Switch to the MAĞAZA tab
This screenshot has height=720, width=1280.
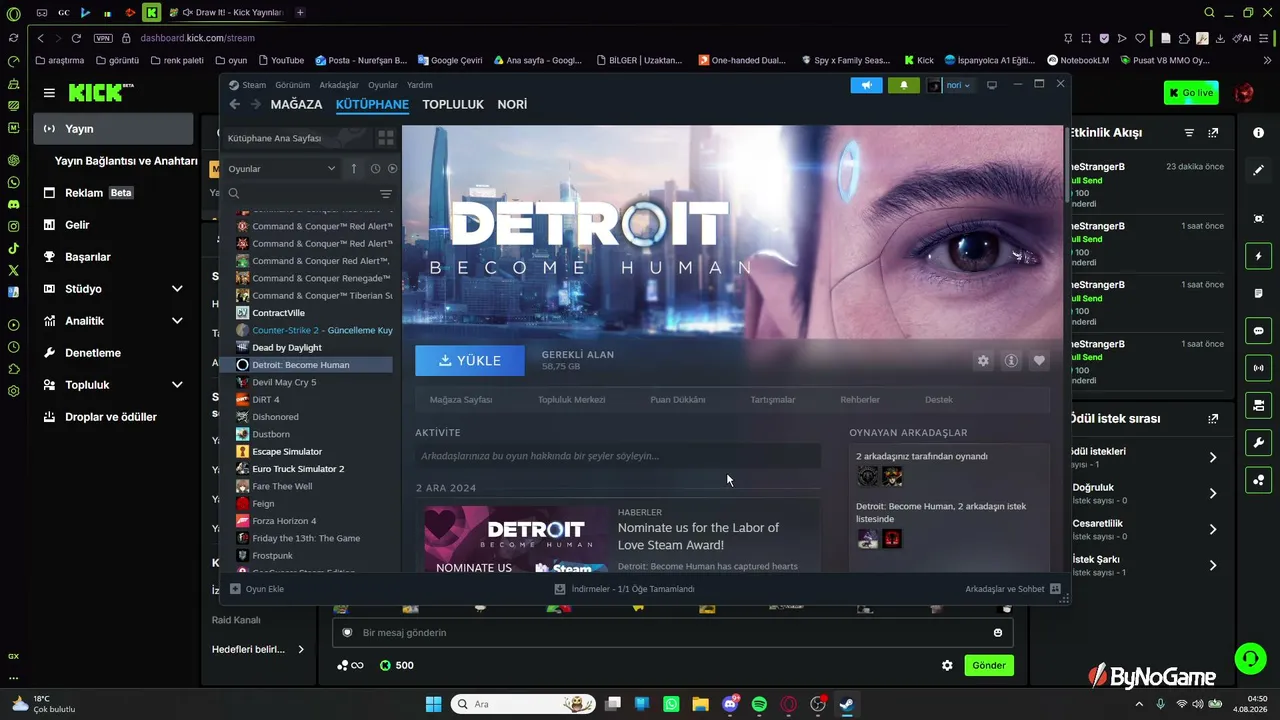[296, 104]
